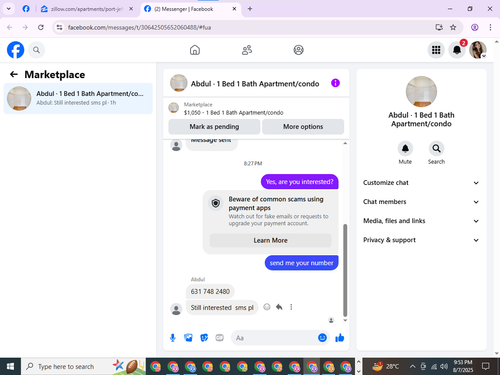Bookmark page with star icon
The height and width of the screenshot is (375, 500).
click(x=453, y=27)
